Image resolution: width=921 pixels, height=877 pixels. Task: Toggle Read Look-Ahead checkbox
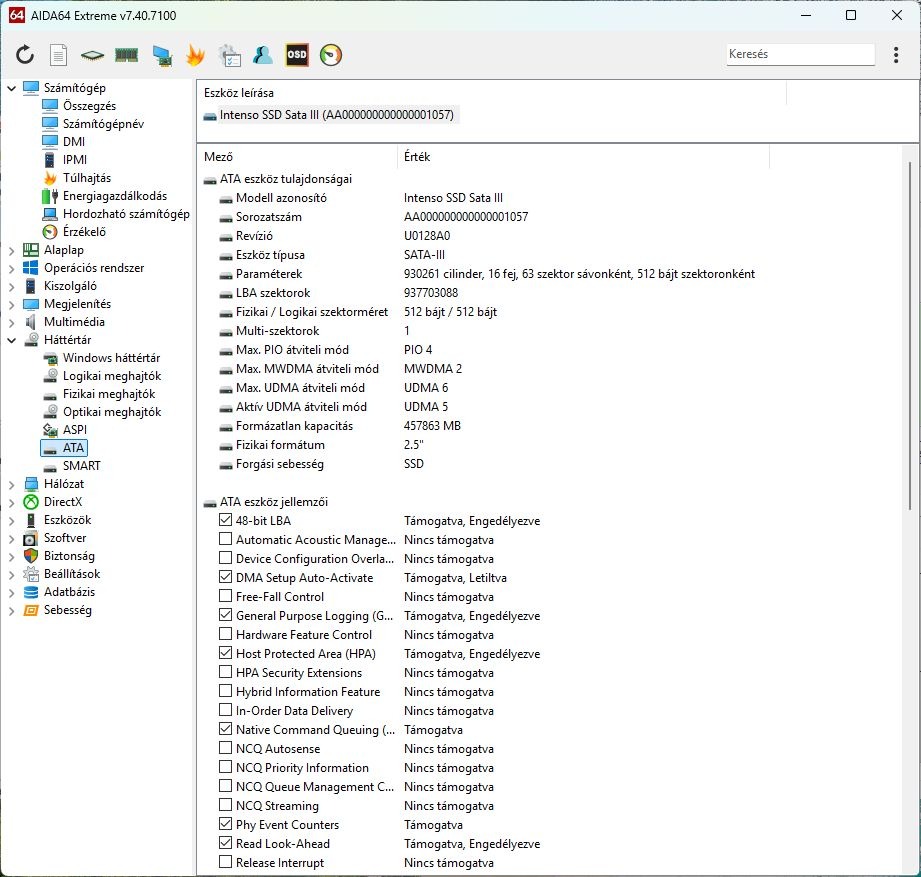point(226,843)
